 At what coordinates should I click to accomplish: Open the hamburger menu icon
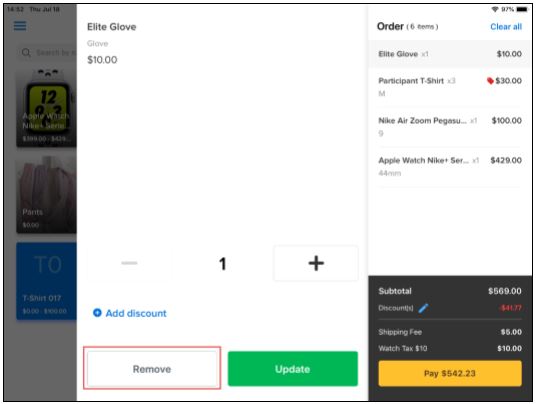(x=20, y=26)
